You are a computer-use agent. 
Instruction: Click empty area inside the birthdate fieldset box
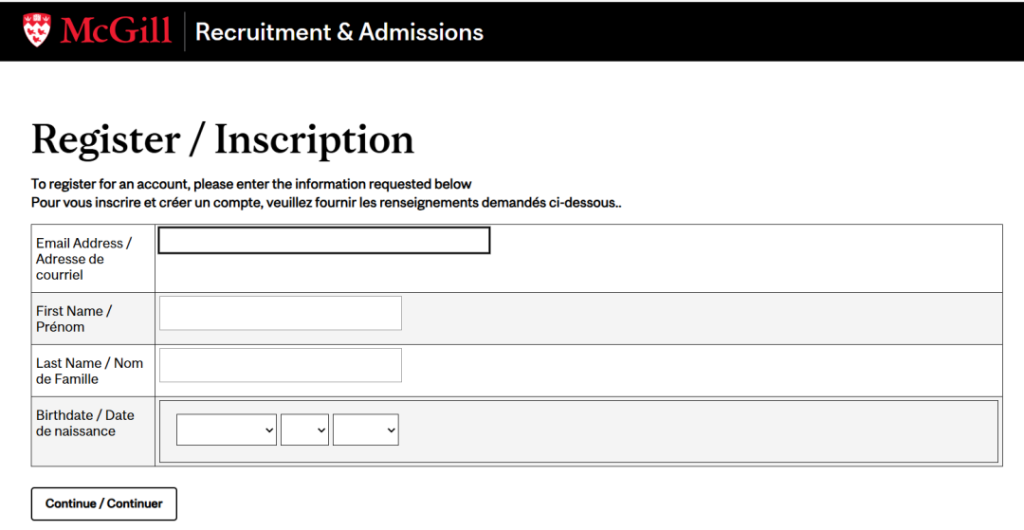(x=700, y=431)
